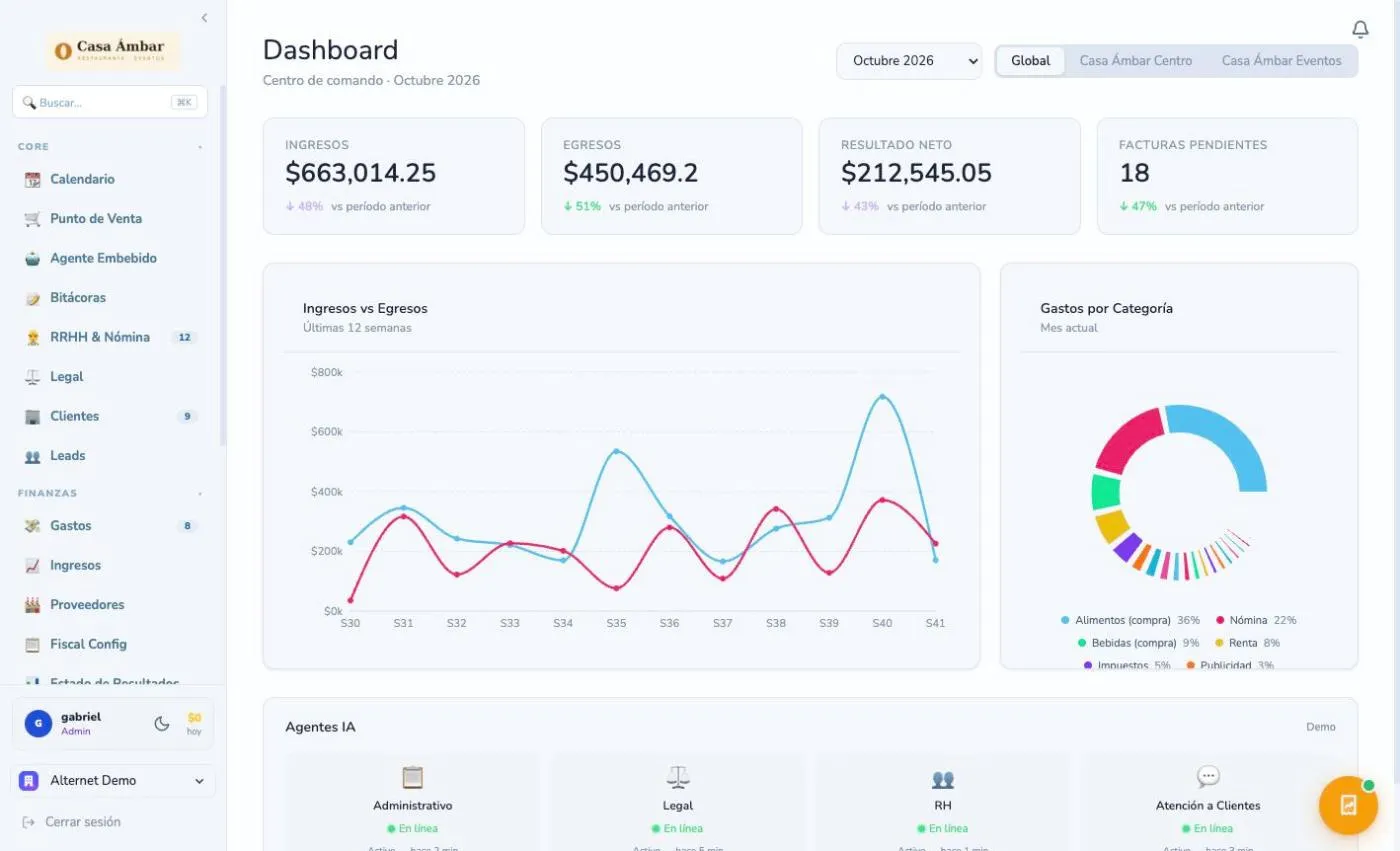Click the Gastos money icon

coord(32,526)
